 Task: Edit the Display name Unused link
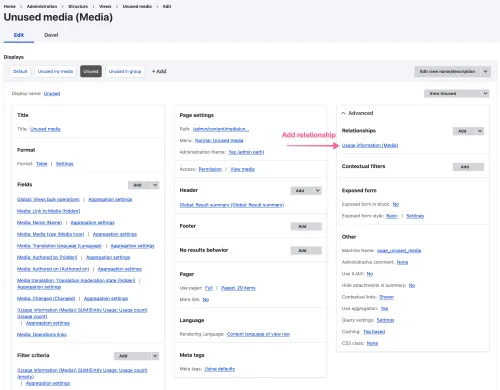click(52, 93)
